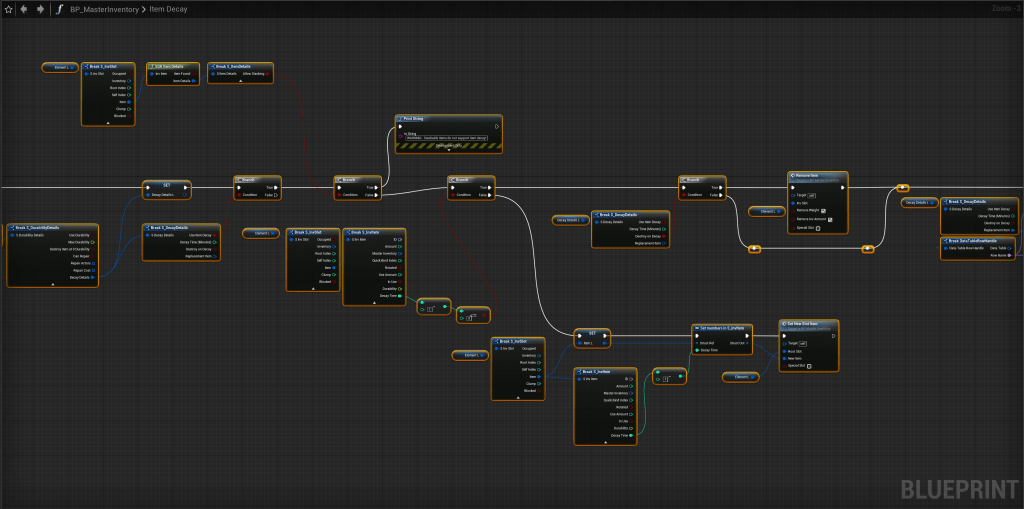Click the In String text field on Print String

click(447, 139)
